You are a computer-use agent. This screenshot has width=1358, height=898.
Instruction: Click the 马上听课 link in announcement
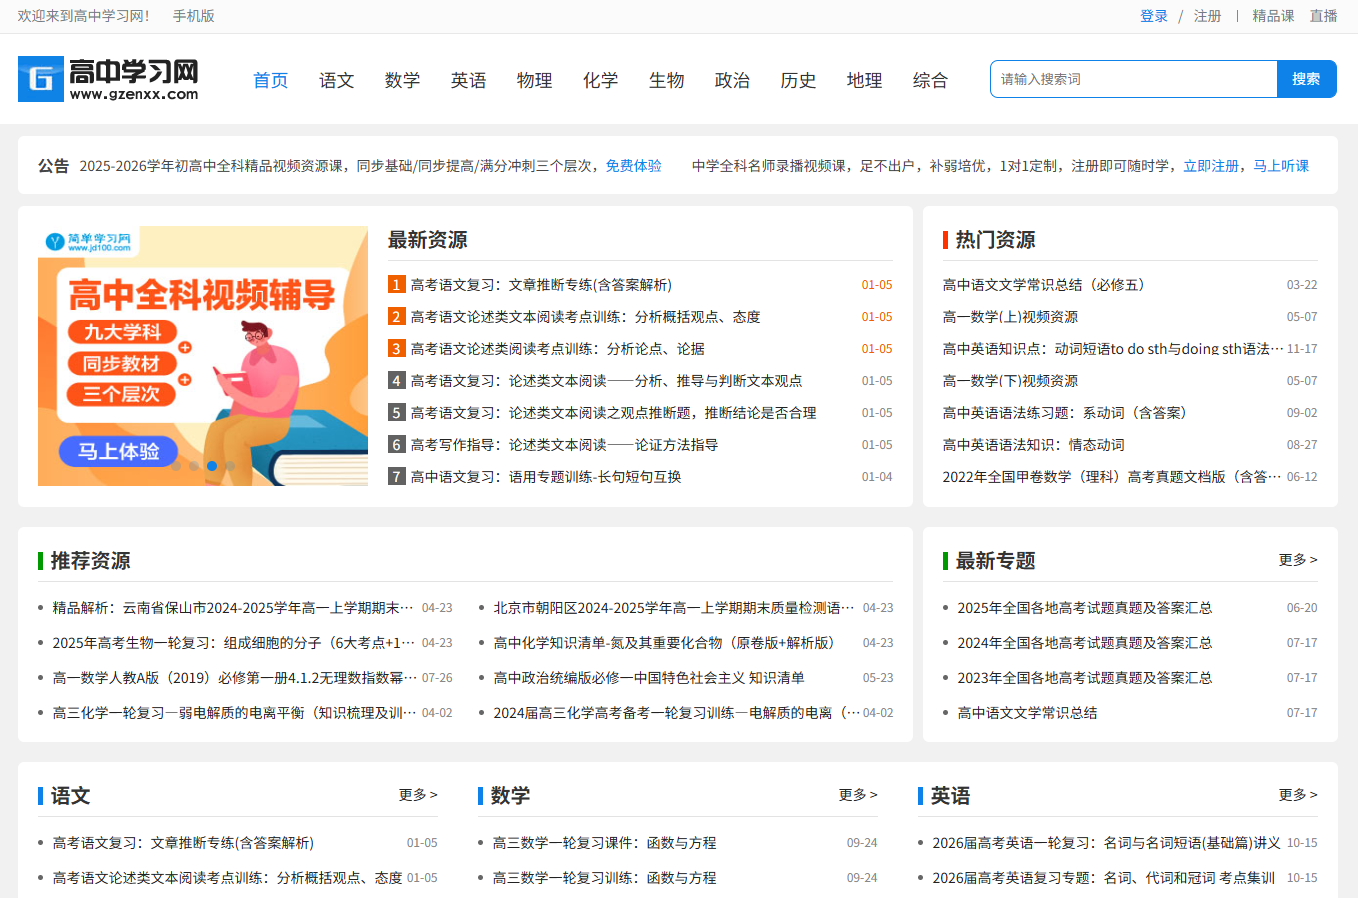pos(1281,166)
